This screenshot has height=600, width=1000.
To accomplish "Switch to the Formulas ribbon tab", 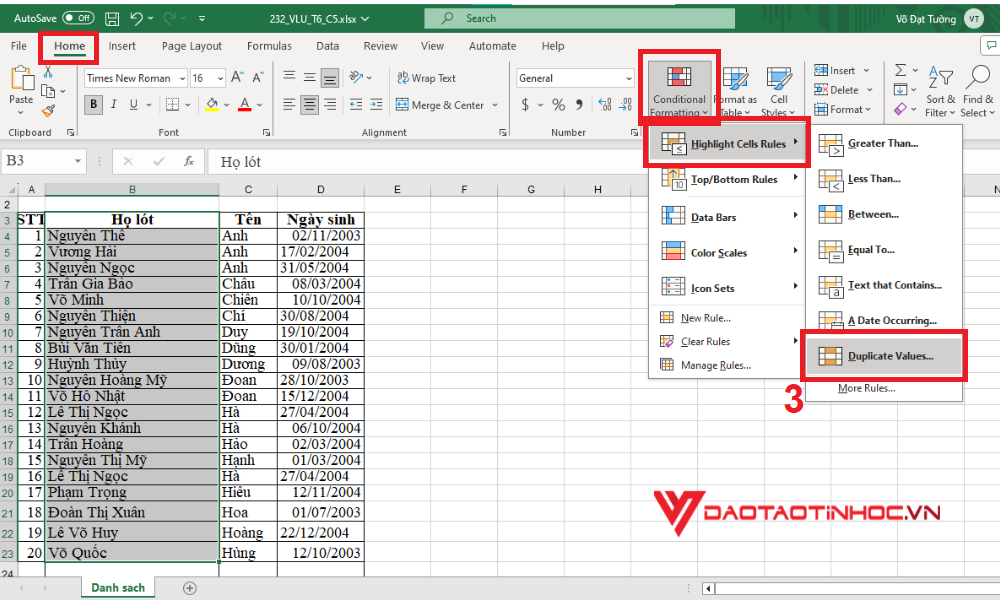I will tap(269, 46).
